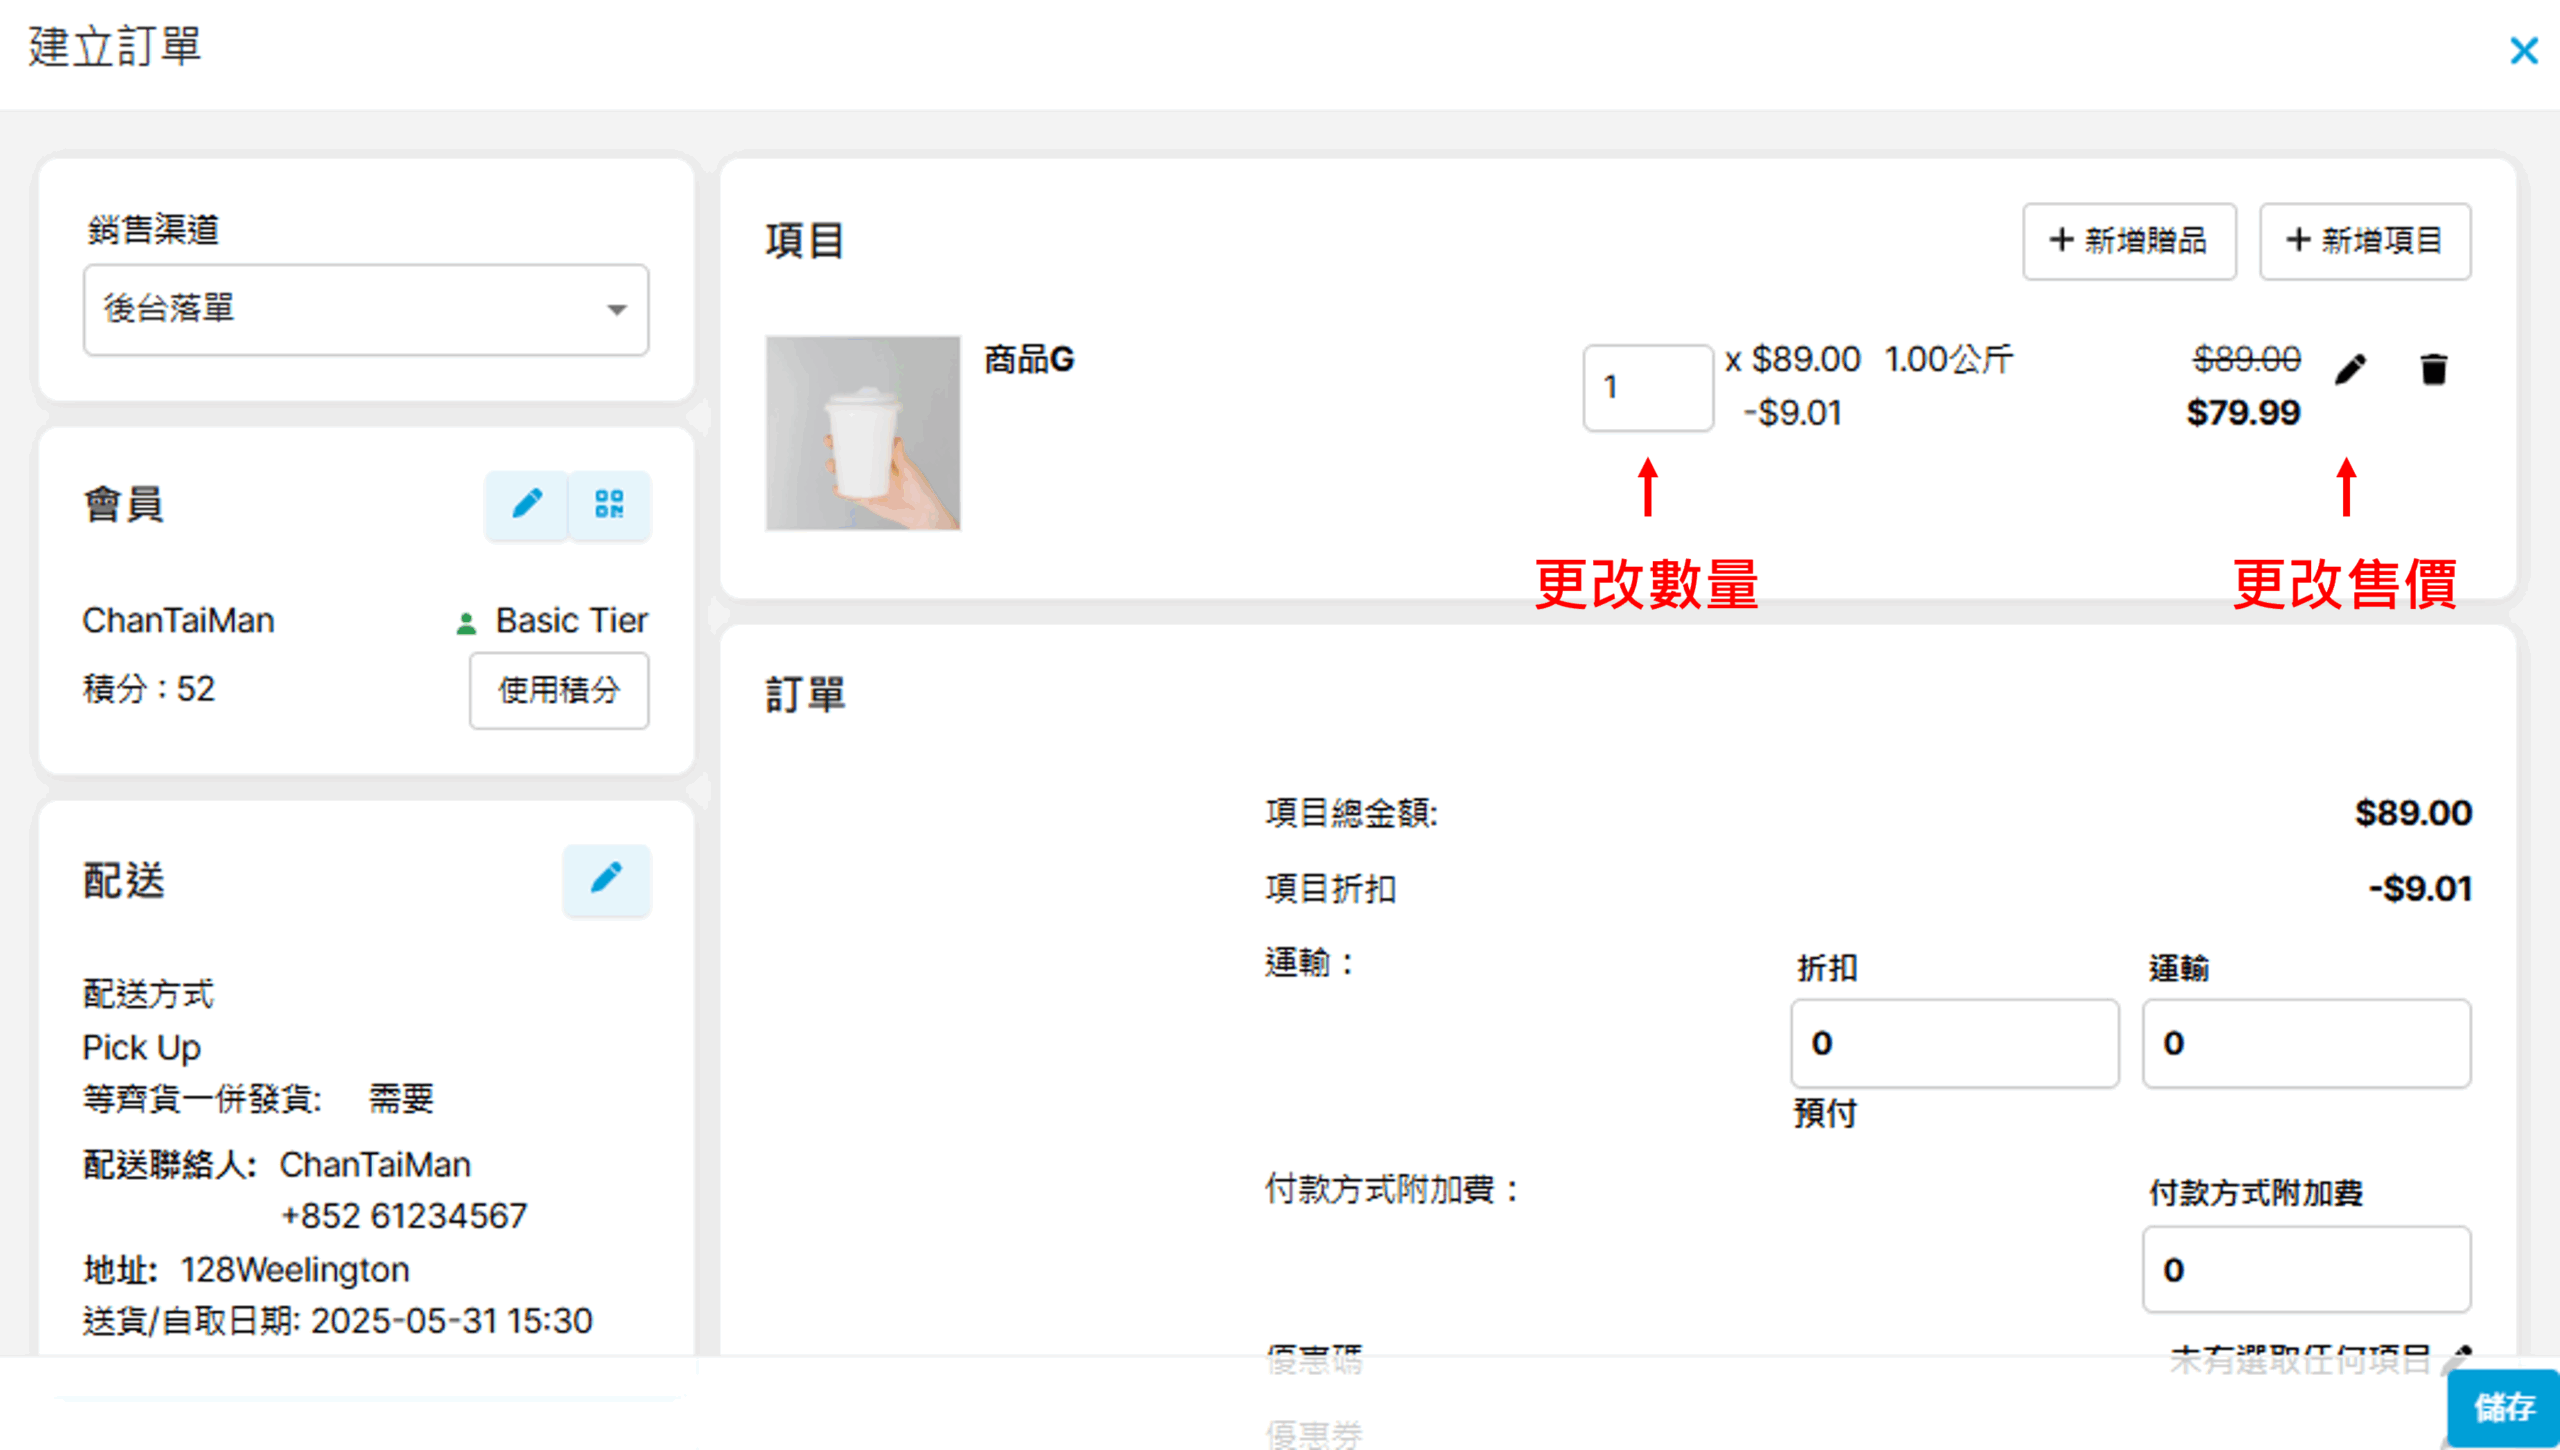Delete 商品G with the trash icon

[x=2433, y=369]
